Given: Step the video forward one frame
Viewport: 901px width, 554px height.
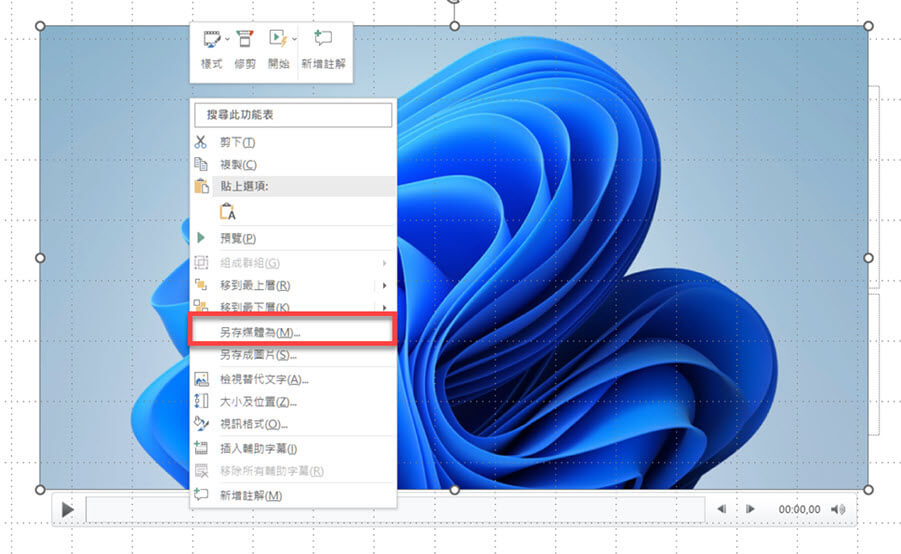Looking at the screenshot, I should pyautogui.click(x=750, y=509).
